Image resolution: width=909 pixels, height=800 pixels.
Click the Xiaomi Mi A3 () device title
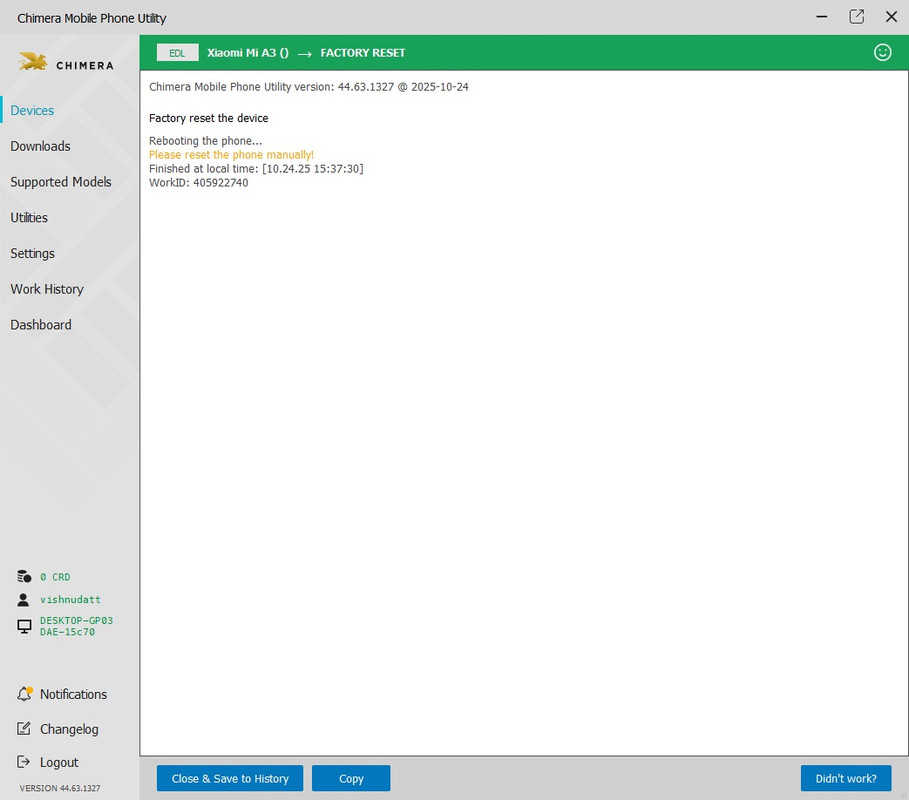248,53
